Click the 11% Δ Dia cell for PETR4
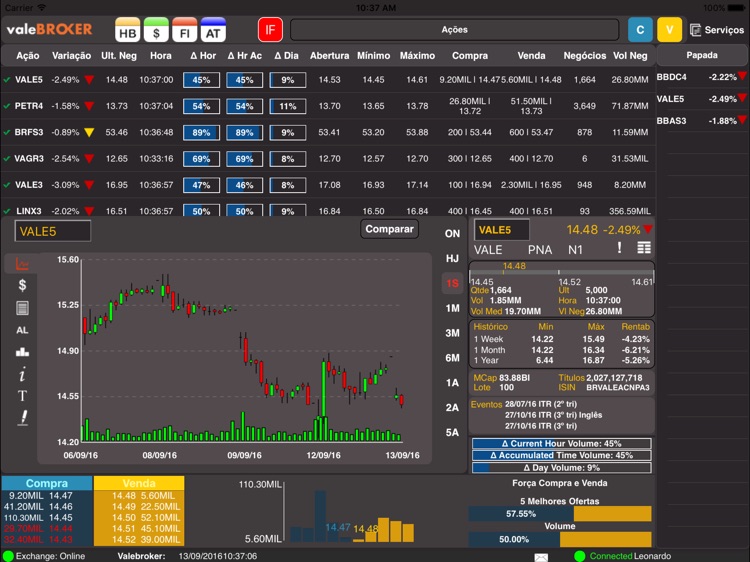The width and height of the screenshot is (750, 562). tap(288, 106)
